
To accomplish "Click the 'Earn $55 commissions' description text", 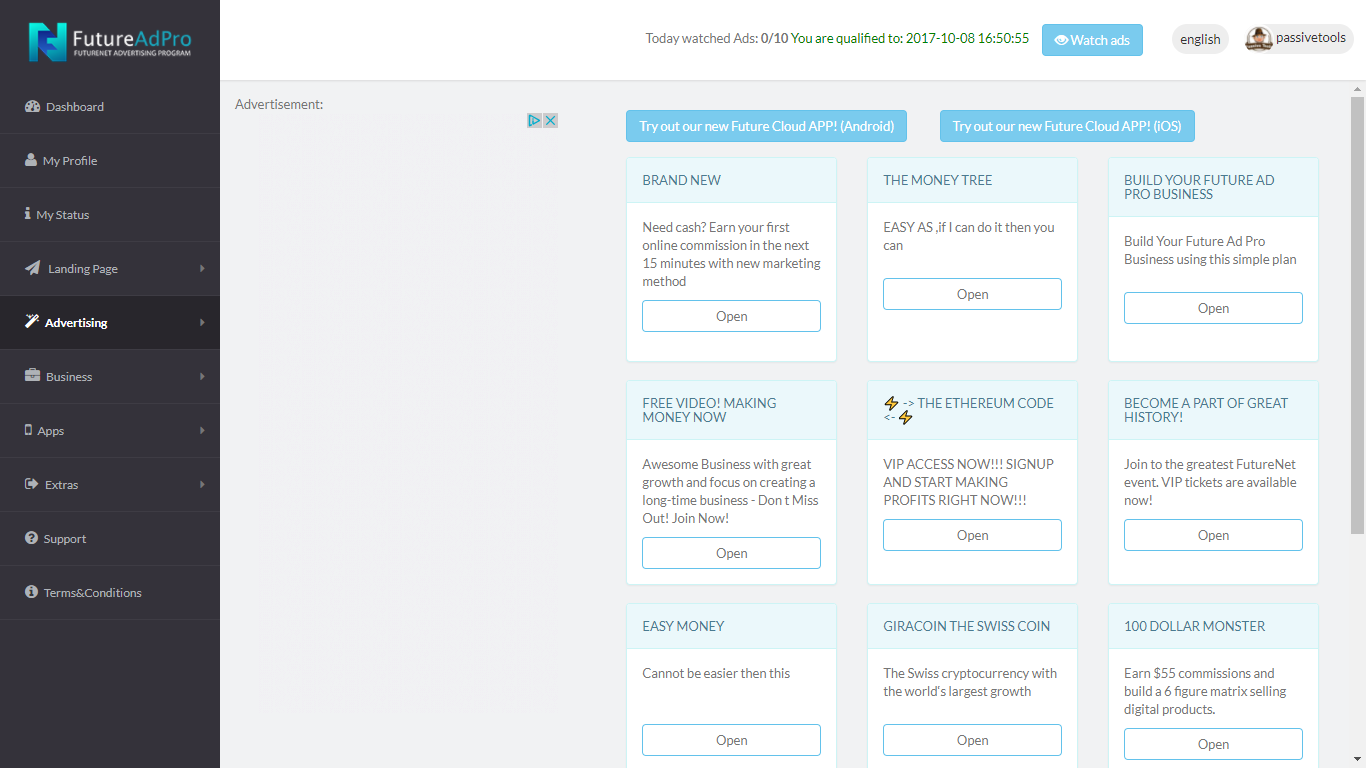I will [1205, 691].
